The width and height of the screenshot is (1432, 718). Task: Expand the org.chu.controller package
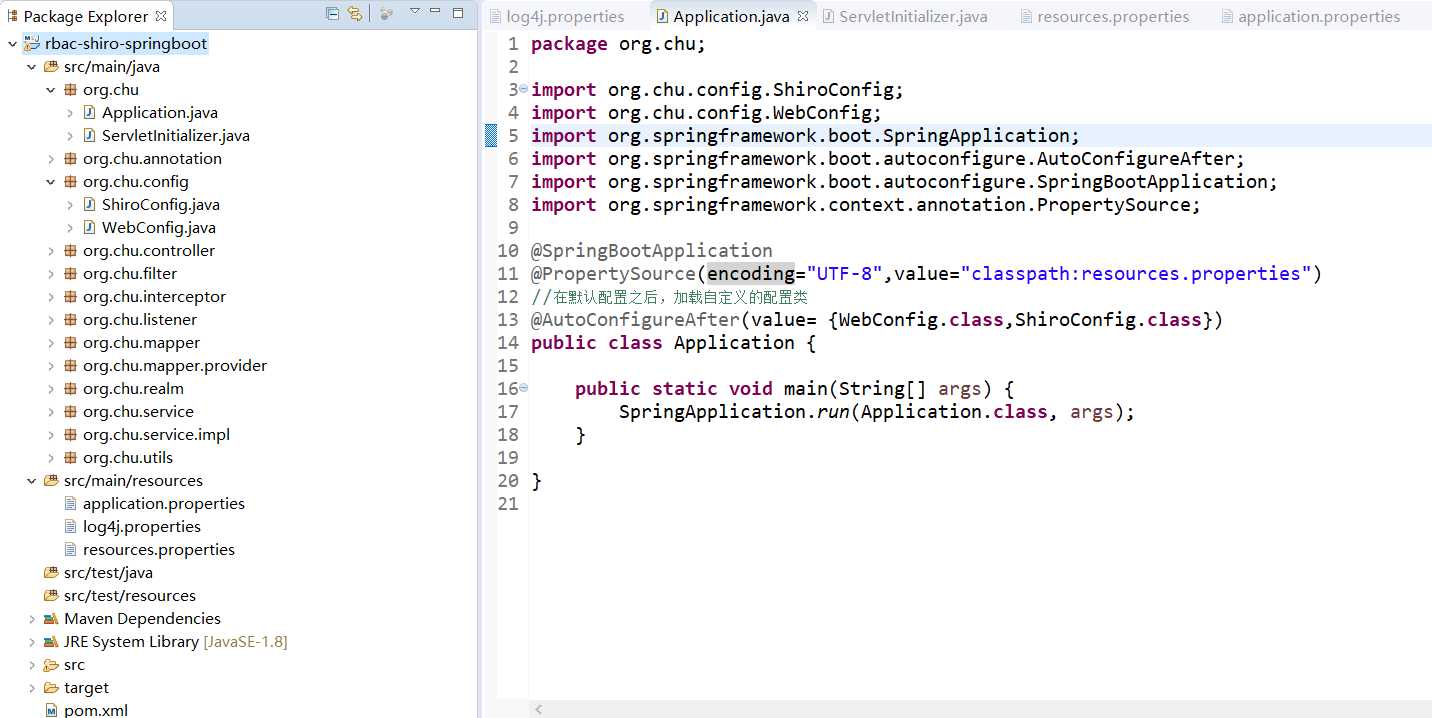coord(51,251)
